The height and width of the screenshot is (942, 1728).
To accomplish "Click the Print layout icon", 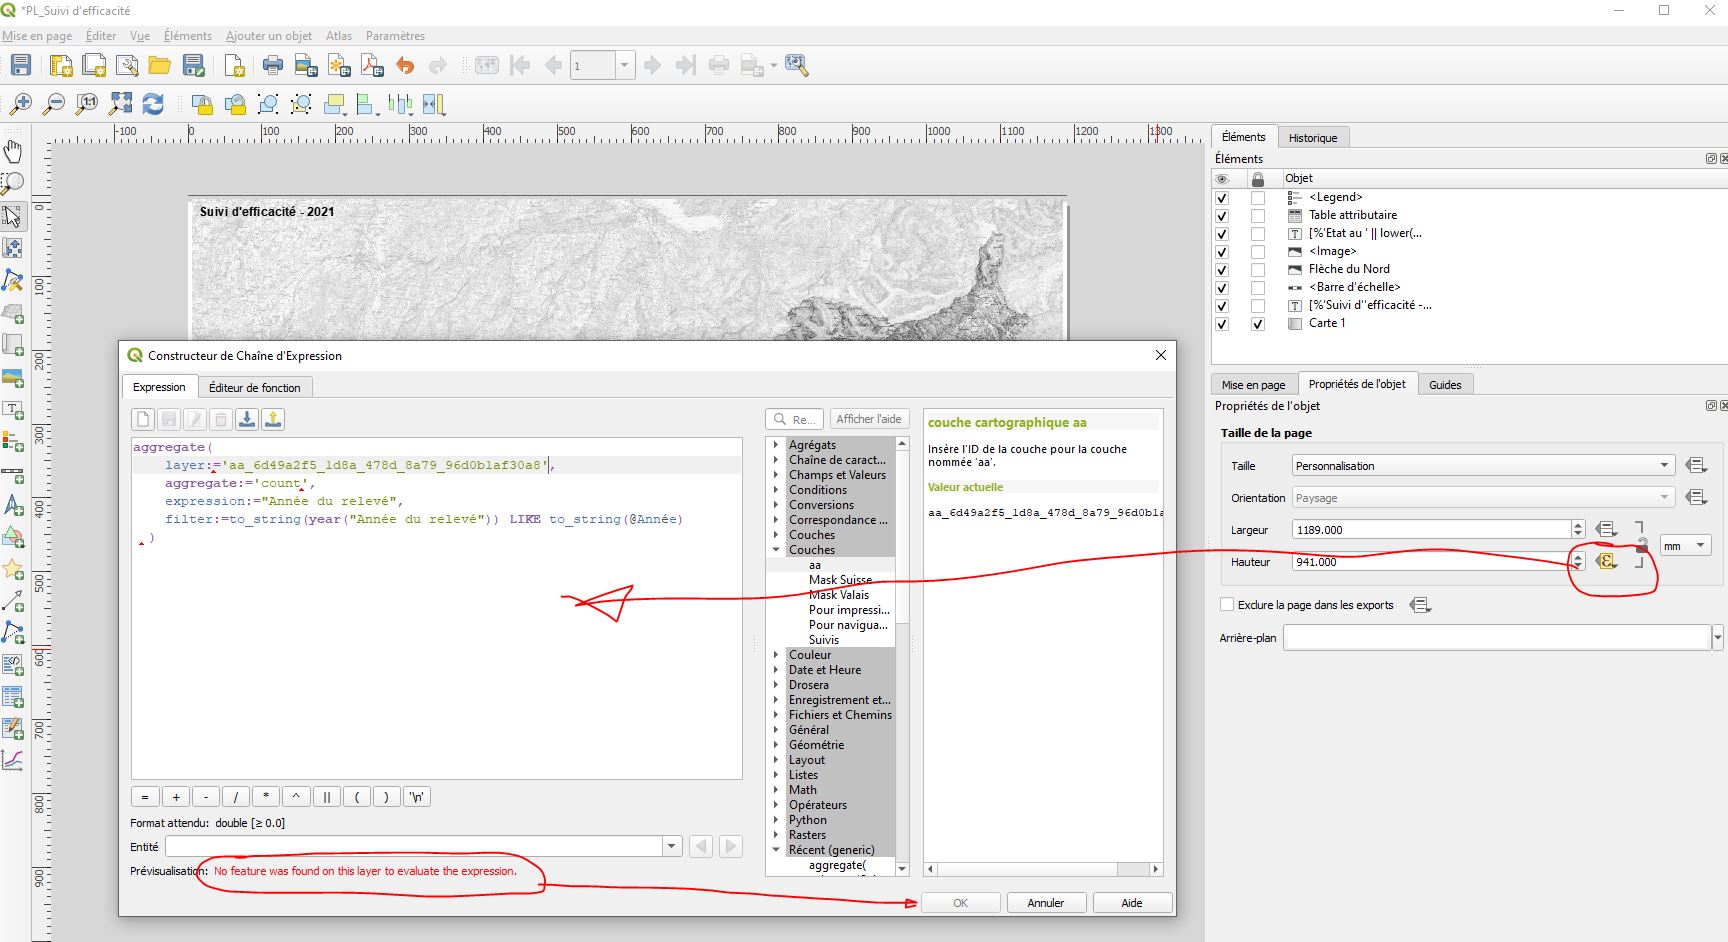I will tap(273, 66).
